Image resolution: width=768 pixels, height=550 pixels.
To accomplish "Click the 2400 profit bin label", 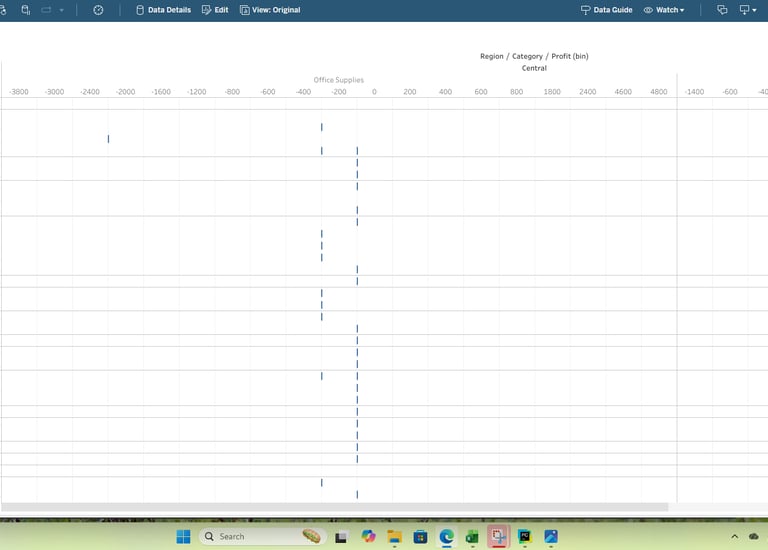I will pos(587,92).
